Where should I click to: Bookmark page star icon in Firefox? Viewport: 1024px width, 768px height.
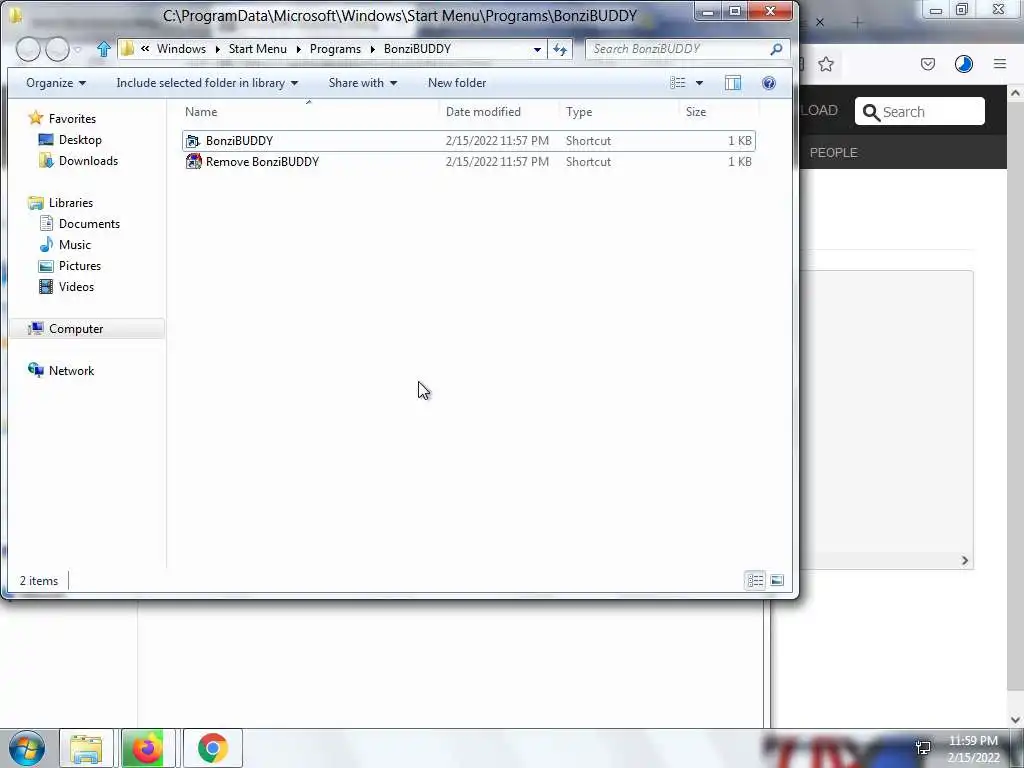[x=826, y=64]
